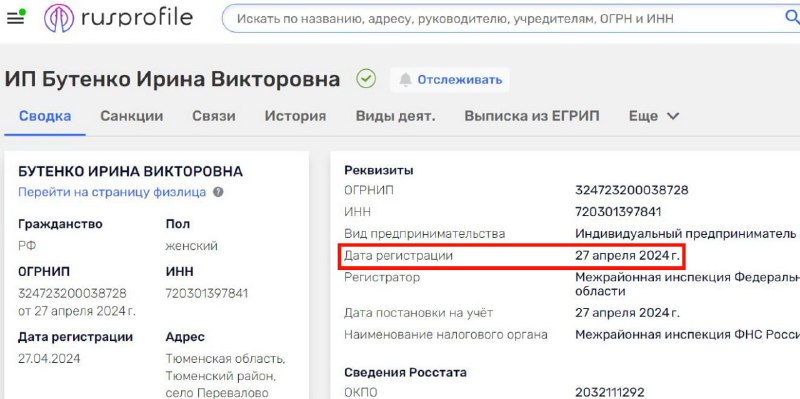This screenshot has height=399, width=800.
Task: Open the Виды деят. tab
Action: click(395, 116)
